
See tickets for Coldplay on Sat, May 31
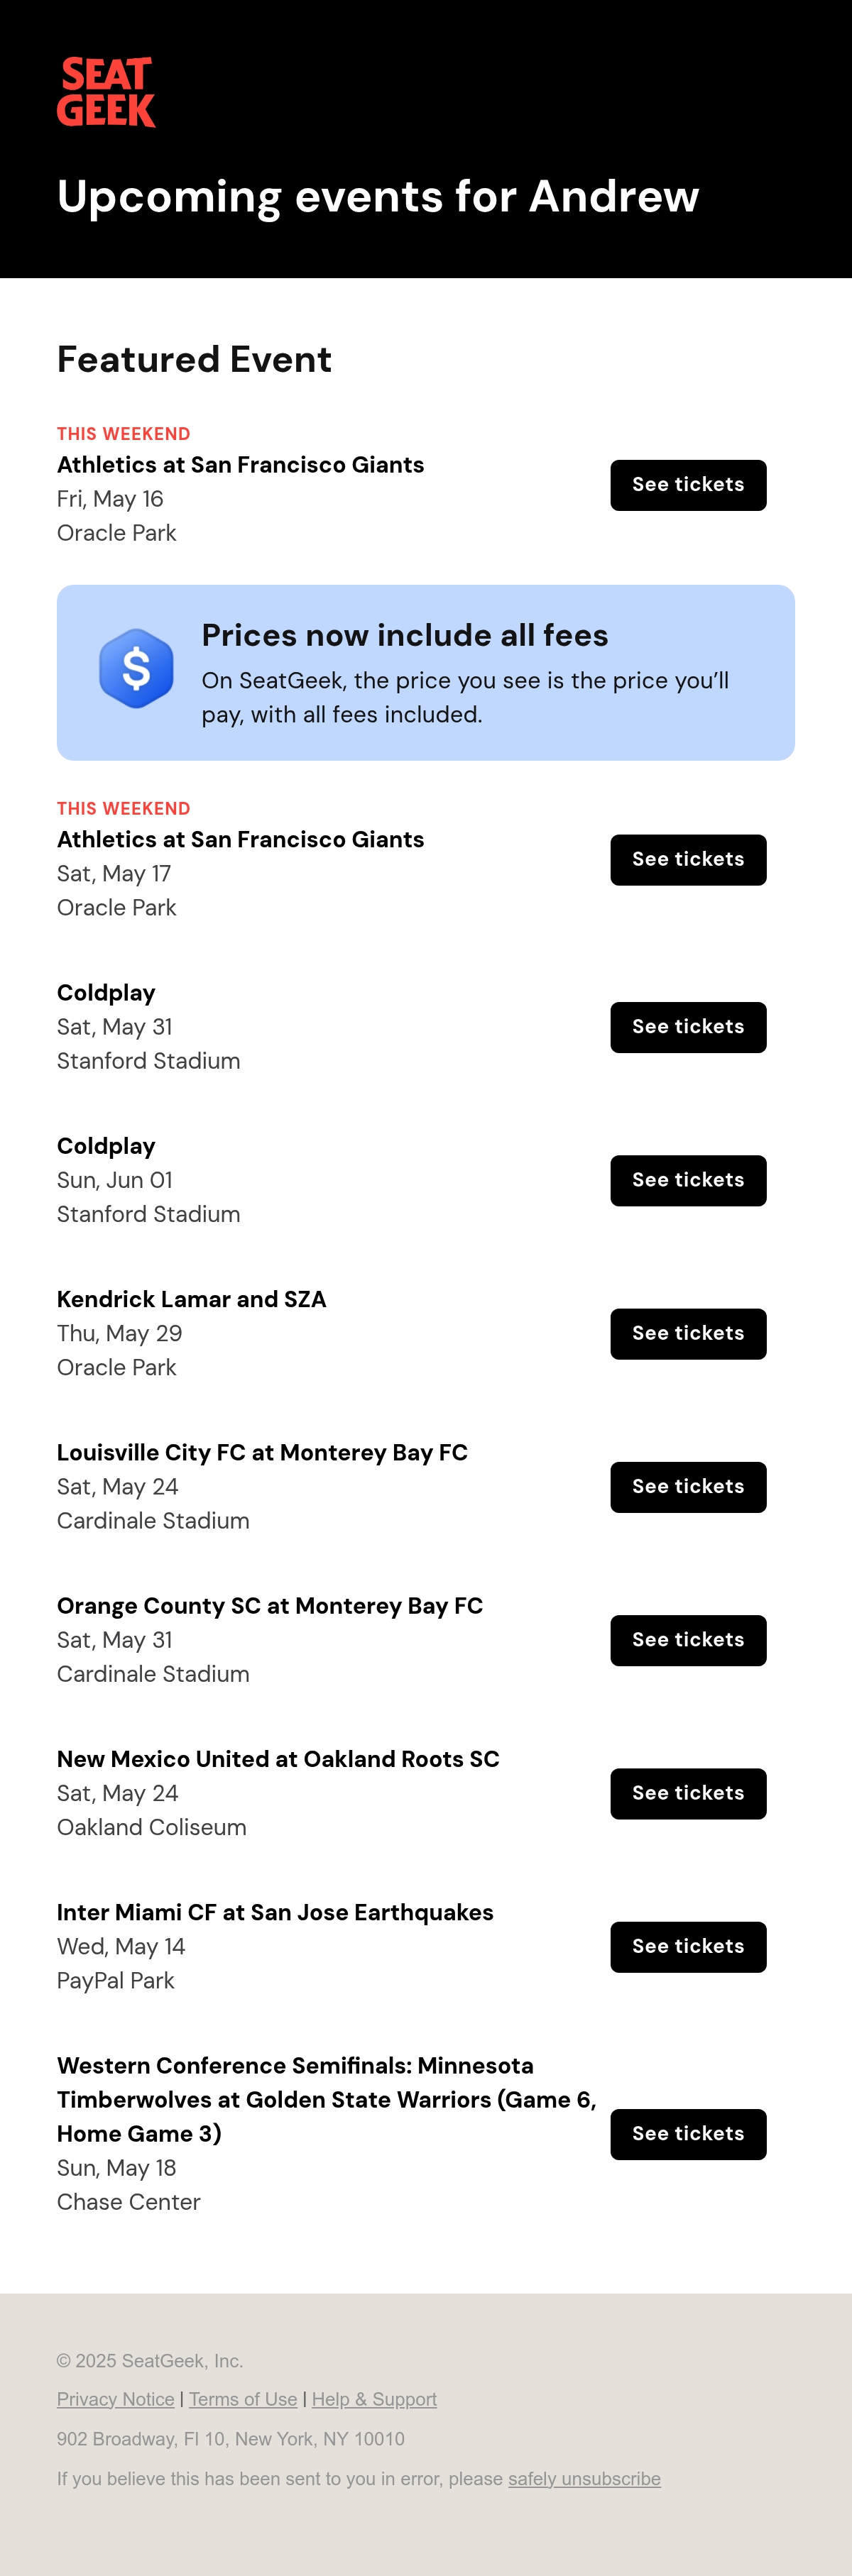[x=688, y=1027]
